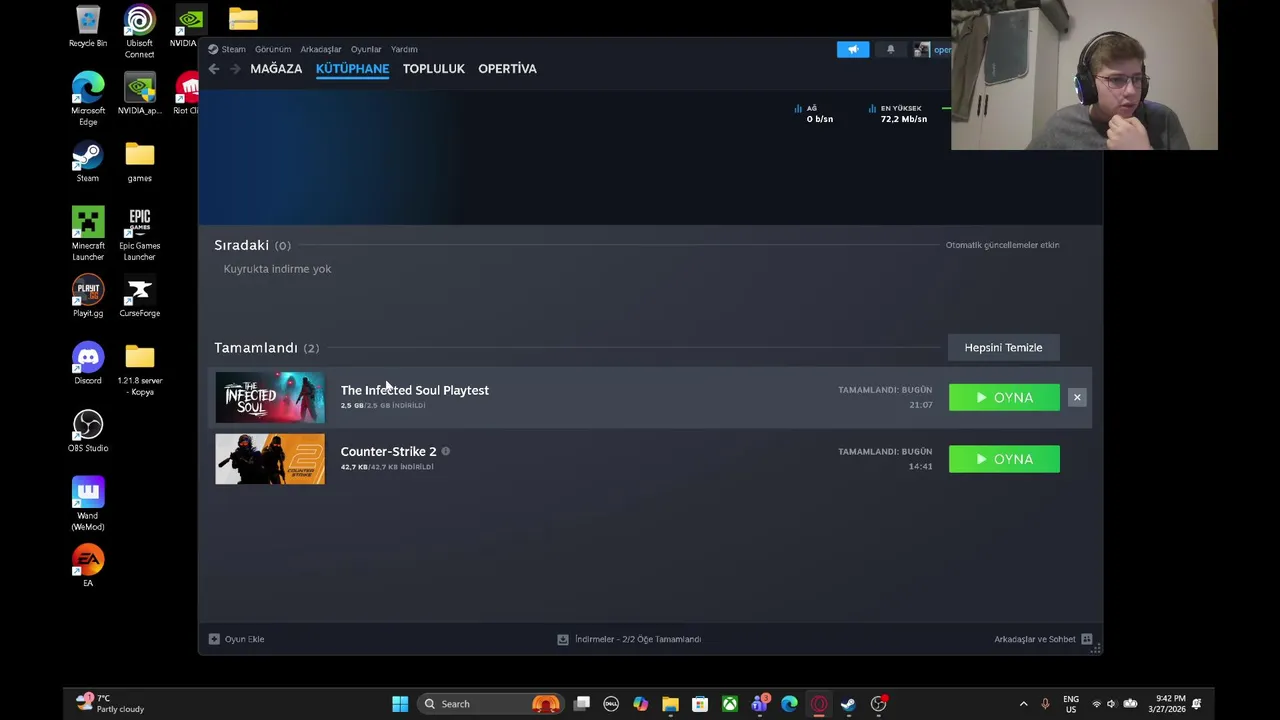This screenshot has width=1280, height=720.
Task: Click Oyun Ekle at bottom left
Action: (x=237, y=639)
